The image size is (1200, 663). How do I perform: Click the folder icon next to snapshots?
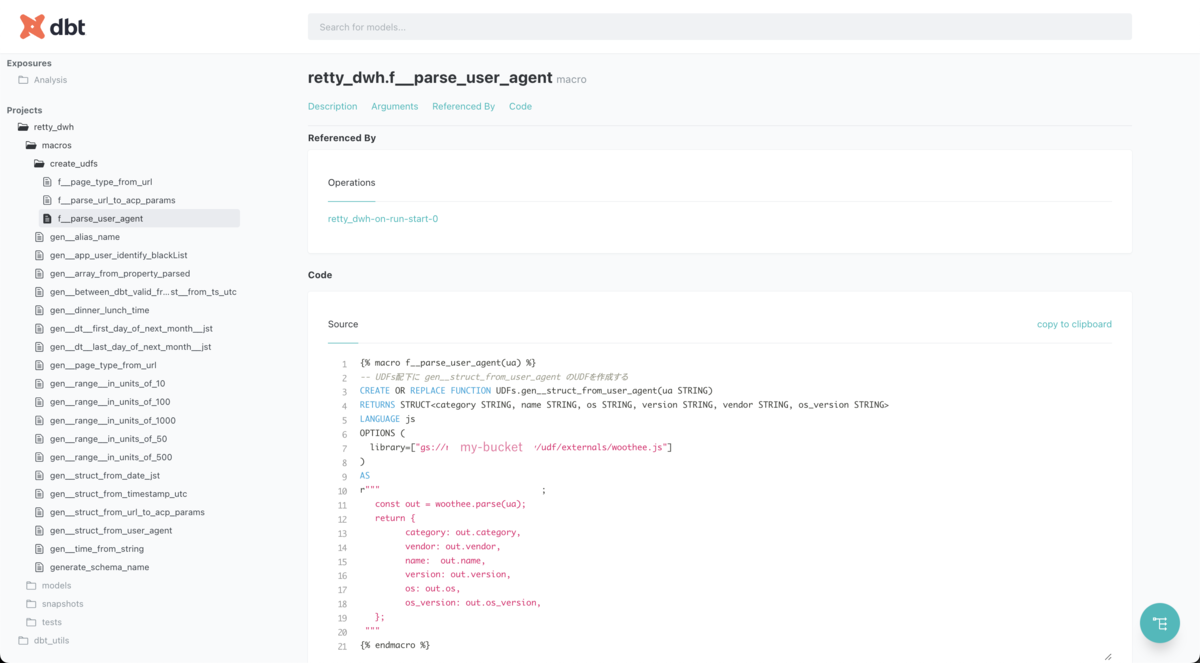tap(30, 603)
